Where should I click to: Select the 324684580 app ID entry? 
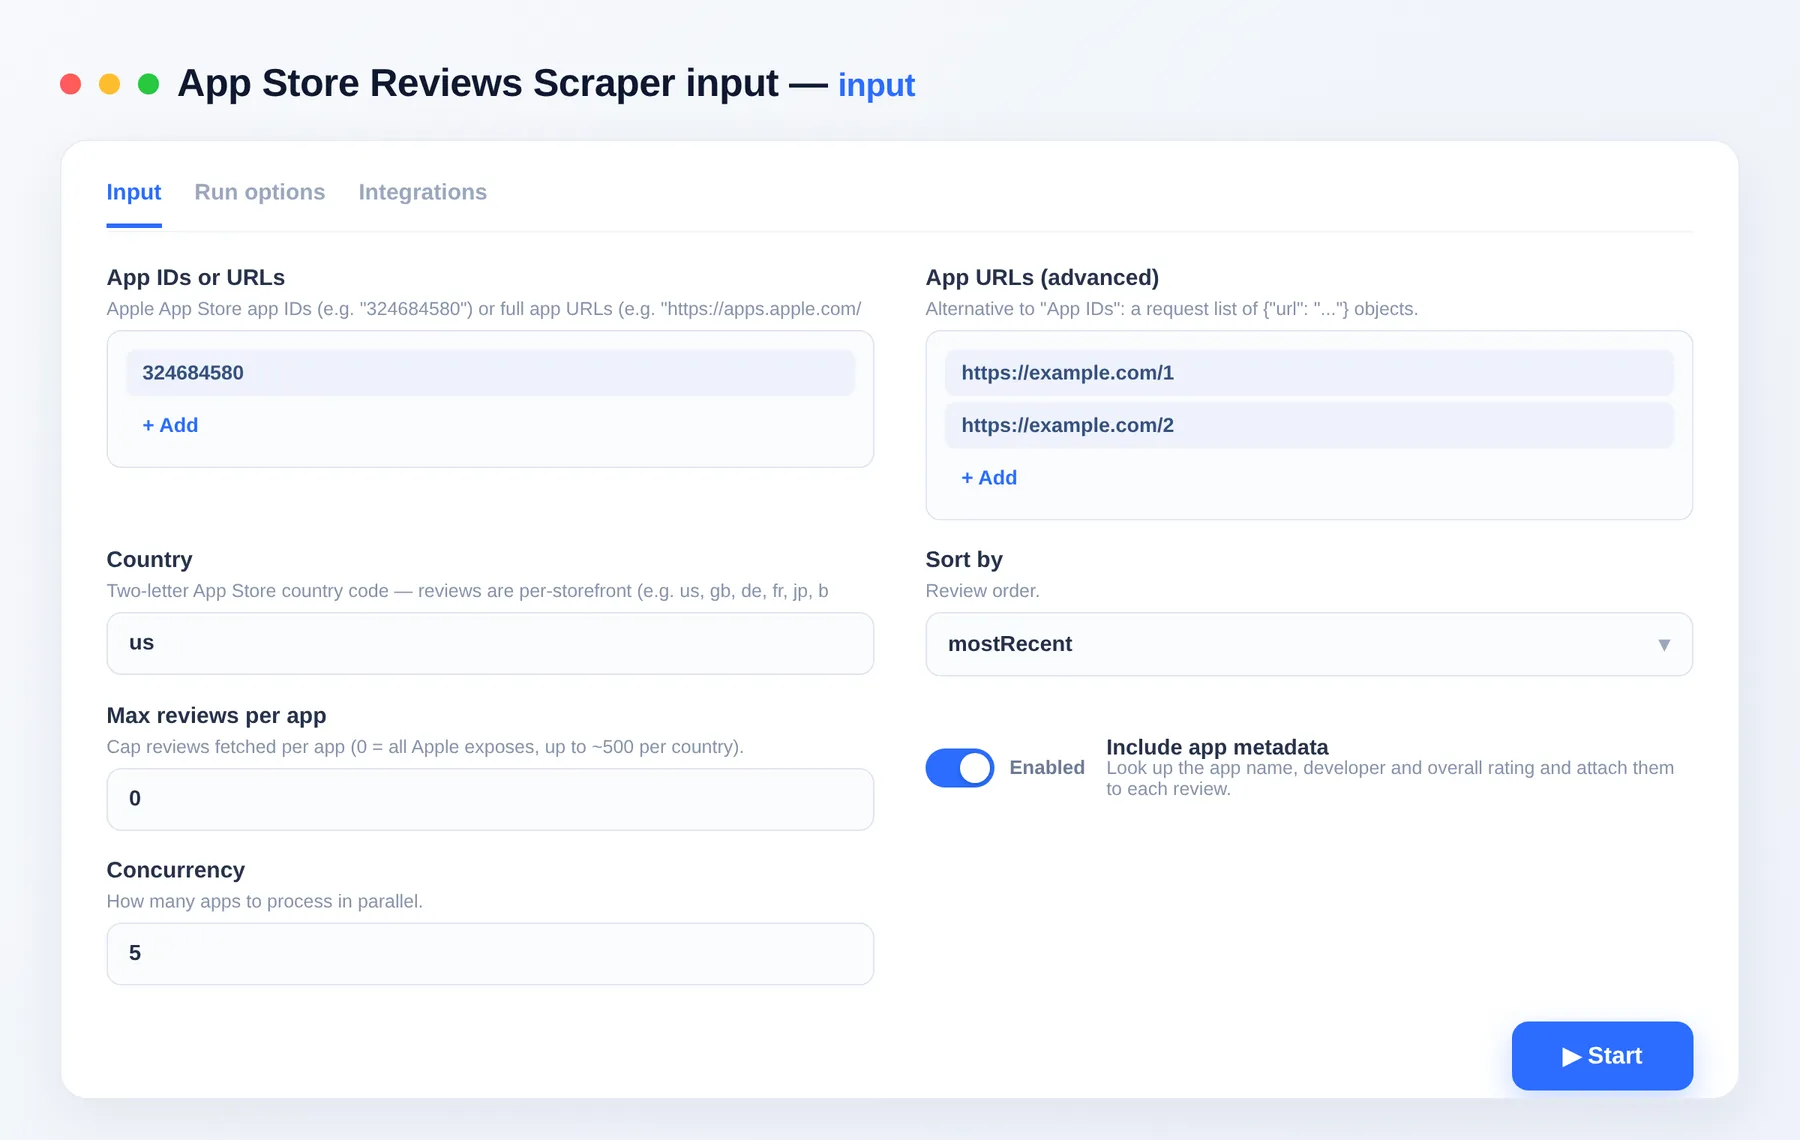tap(490, 373)
